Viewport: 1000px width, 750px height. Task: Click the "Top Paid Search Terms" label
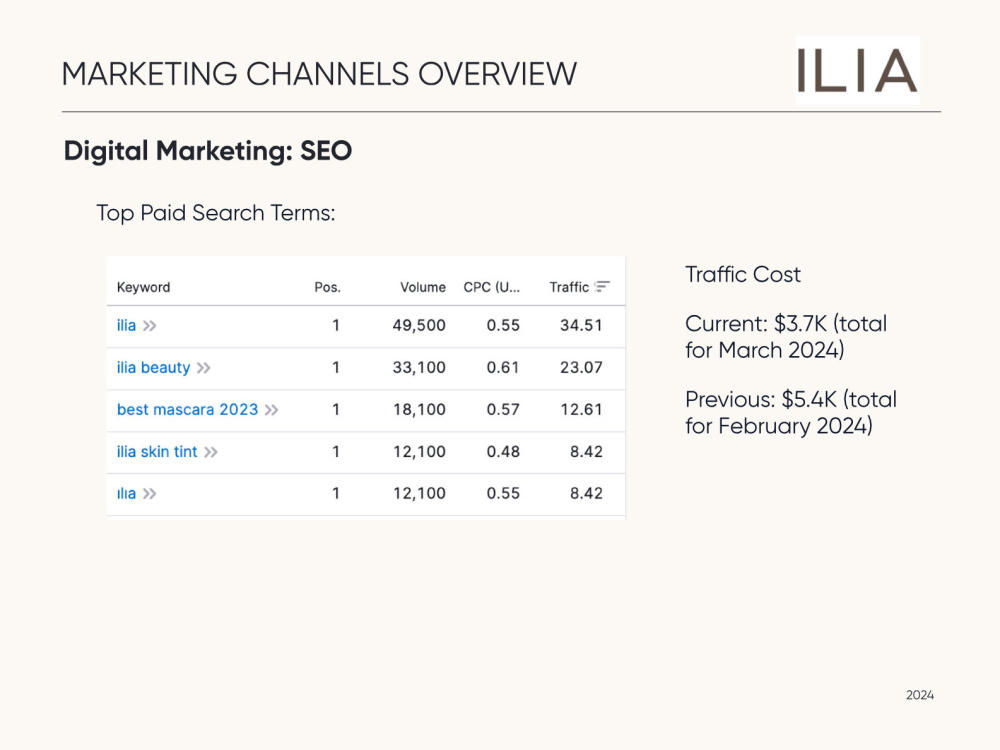point(215,213)
